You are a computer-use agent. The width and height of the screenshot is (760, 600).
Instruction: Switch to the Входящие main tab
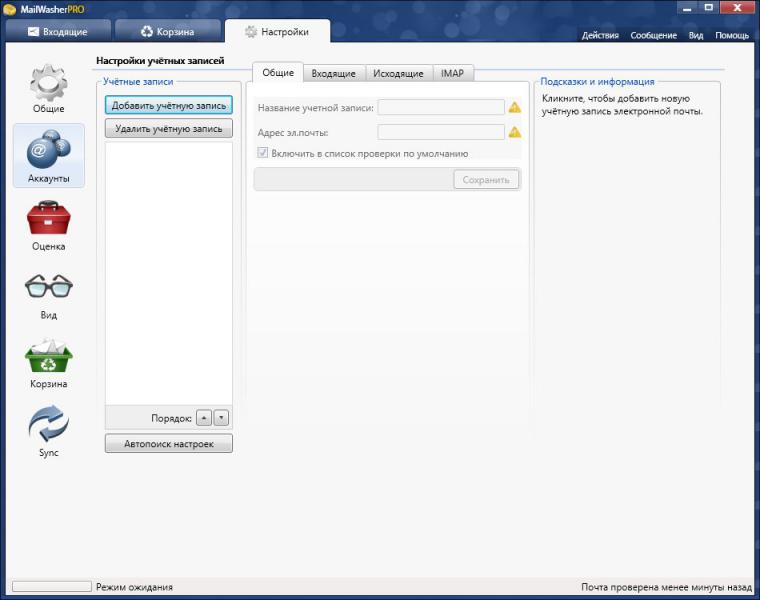click(58, 32)
